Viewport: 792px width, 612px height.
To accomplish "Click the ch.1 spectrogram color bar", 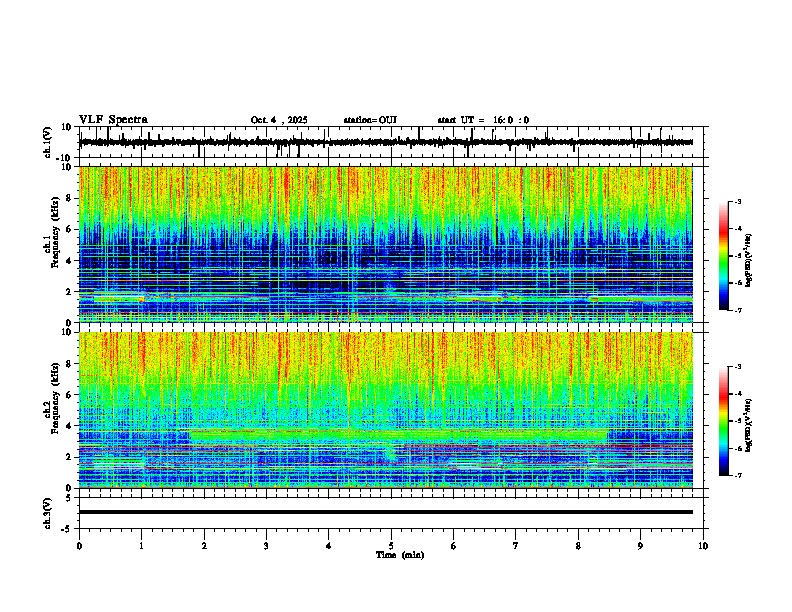I will point(723,255).
